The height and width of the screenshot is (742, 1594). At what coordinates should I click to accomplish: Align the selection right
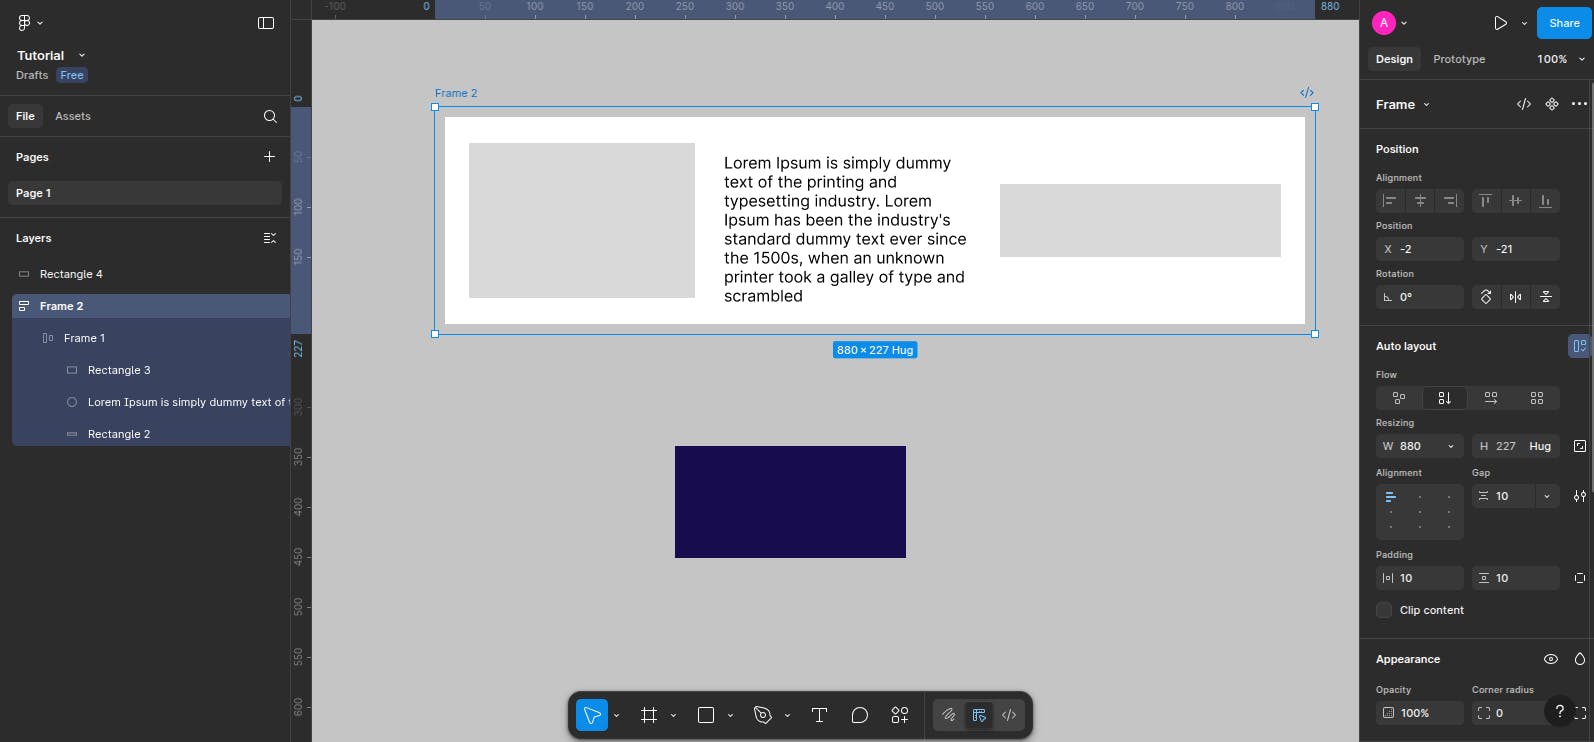pos(1449,201)
